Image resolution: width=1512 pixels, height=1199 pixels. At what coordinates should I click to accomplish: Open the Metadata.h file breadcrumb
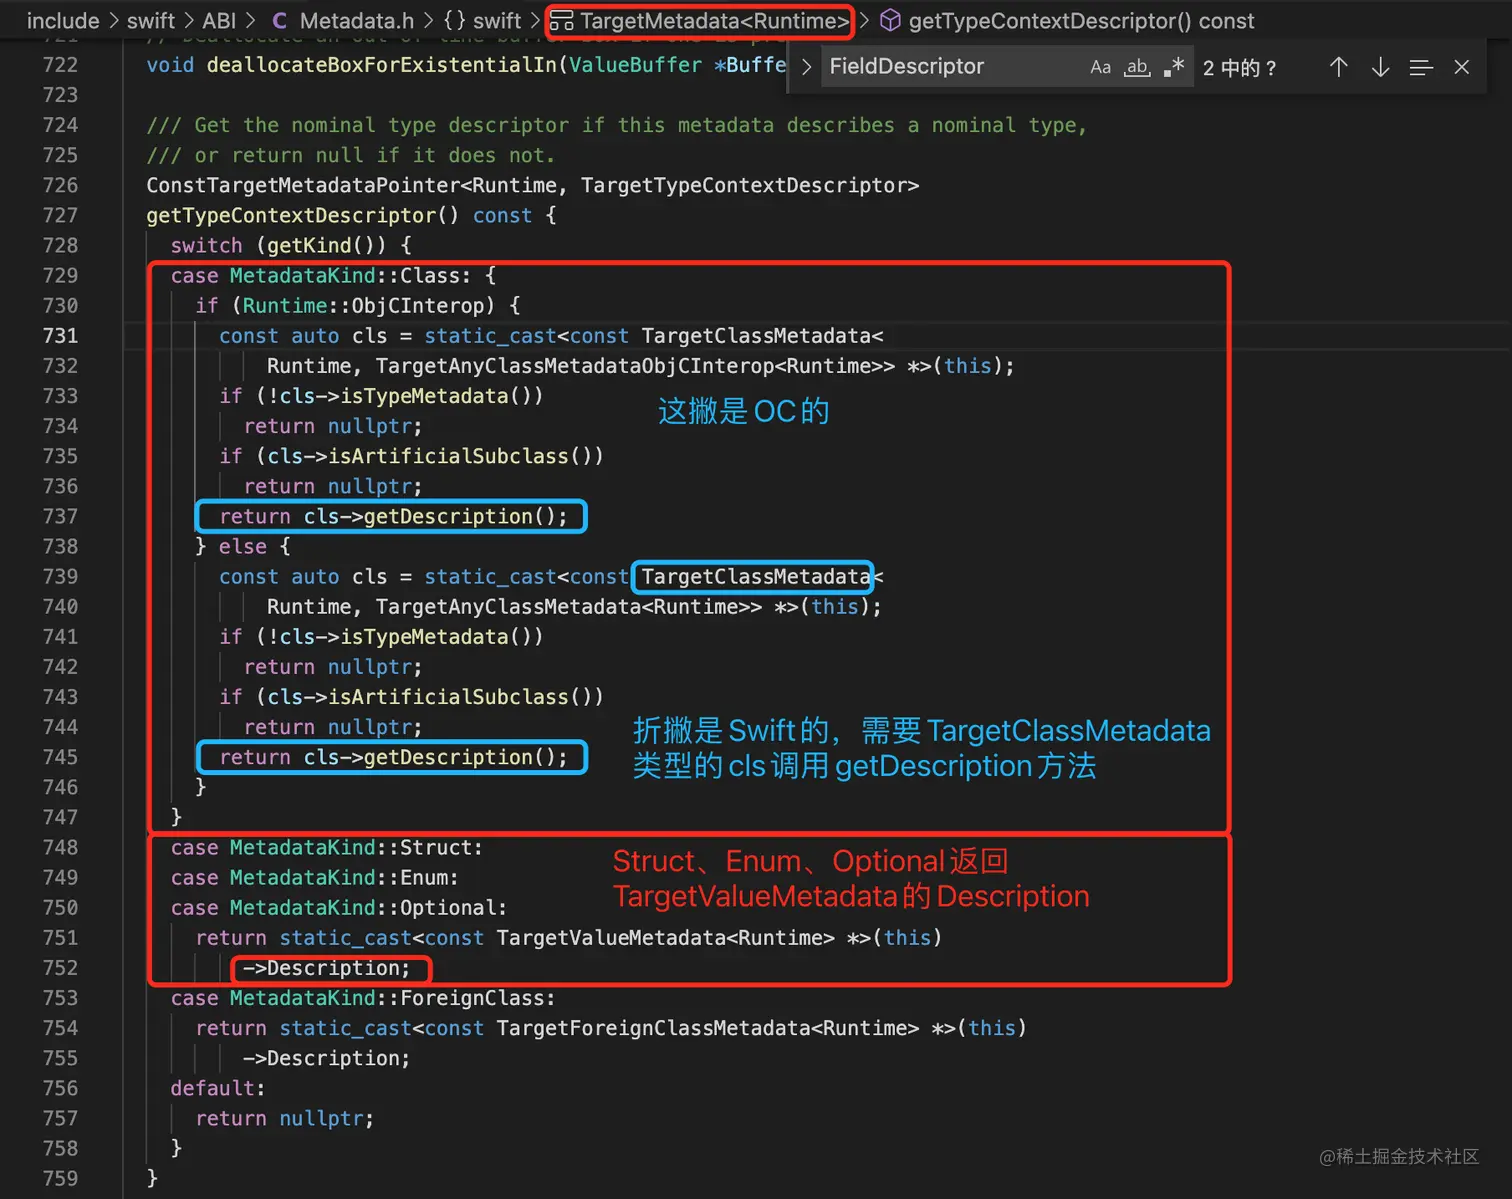356,21
